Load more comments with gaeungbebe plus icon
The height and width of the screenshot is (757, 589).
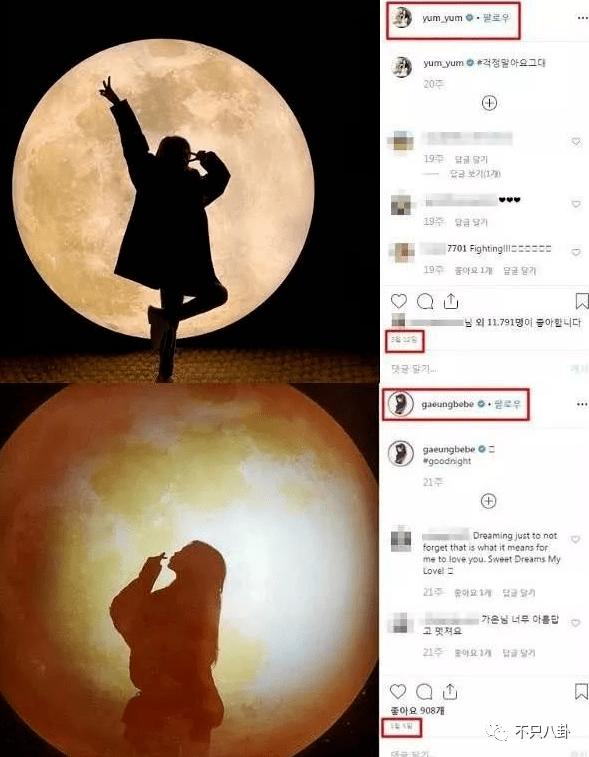coord(489,501)
